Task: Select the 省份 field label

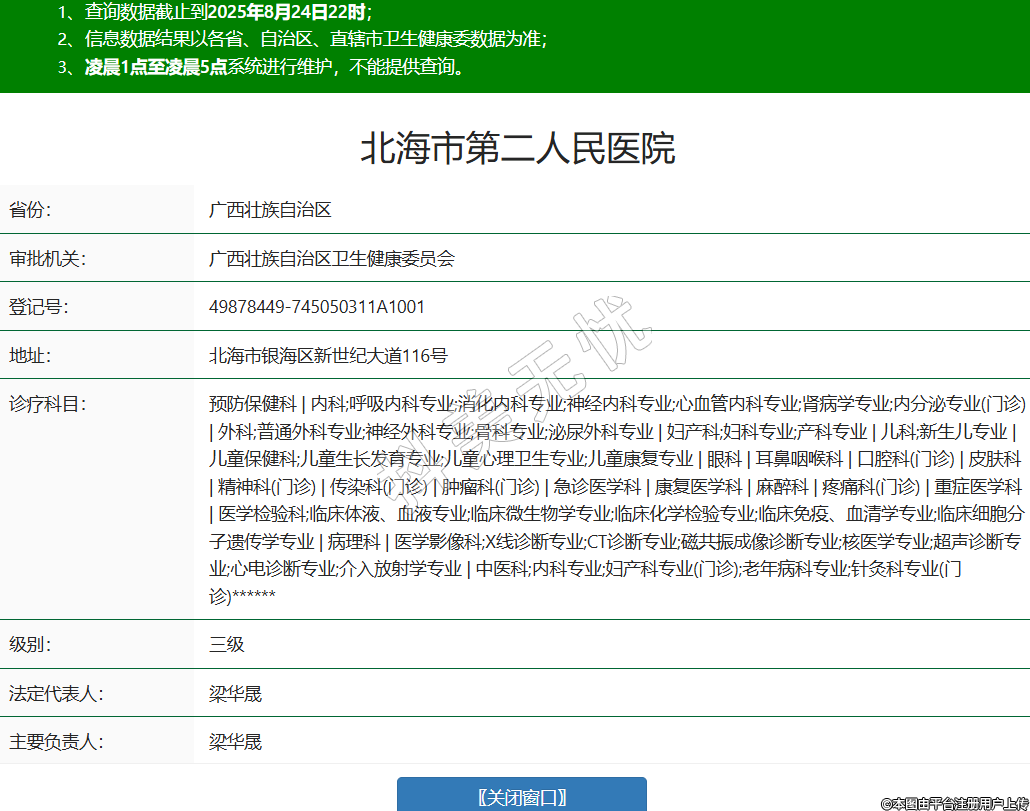Action: (x=30, y=210)
